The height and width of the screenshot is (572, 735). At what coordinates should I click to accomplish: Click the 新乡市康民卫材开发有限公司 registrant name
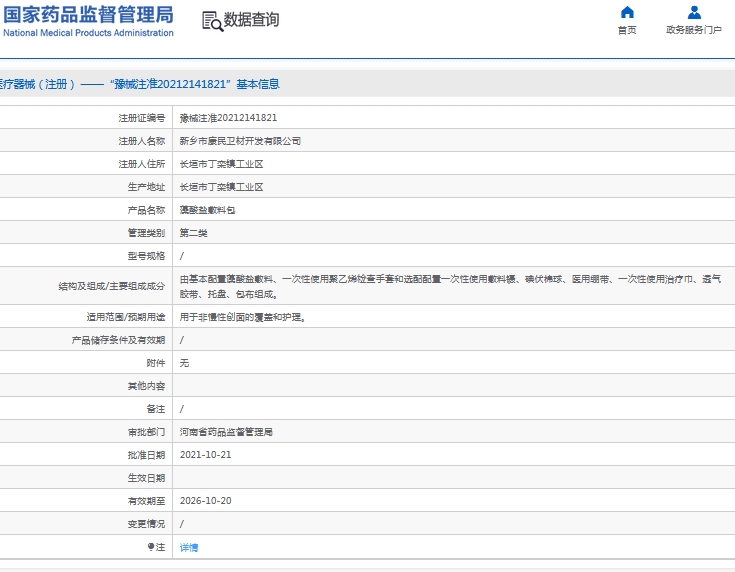tap(240, 141)
